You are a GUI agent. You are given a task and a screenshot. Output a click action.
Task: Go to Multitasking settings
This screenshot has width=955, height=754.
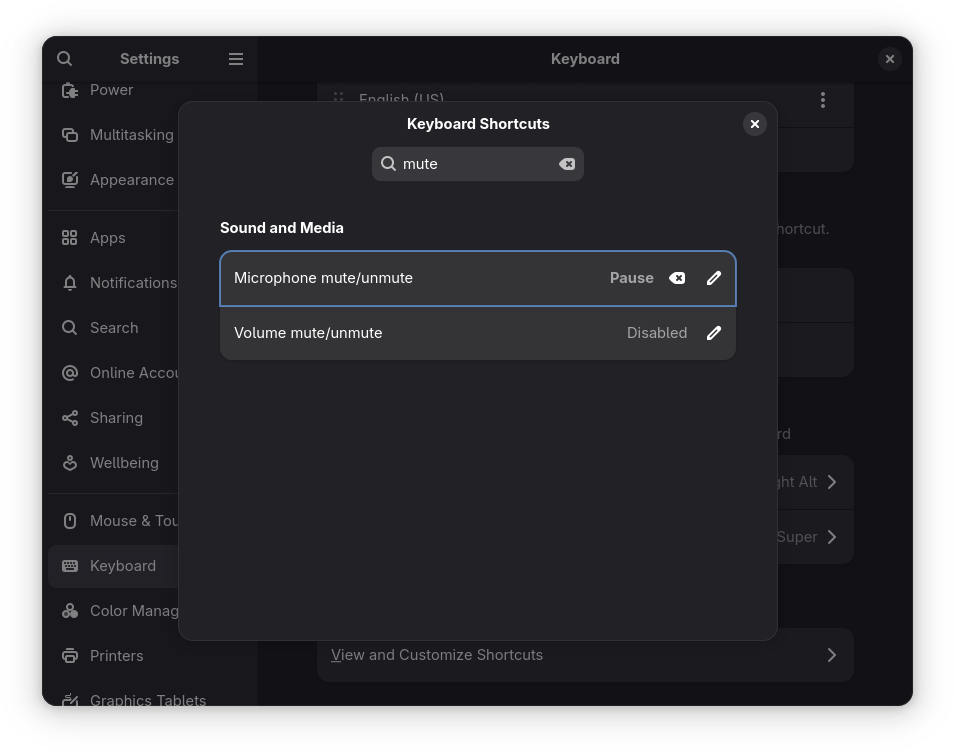(130, 135)
